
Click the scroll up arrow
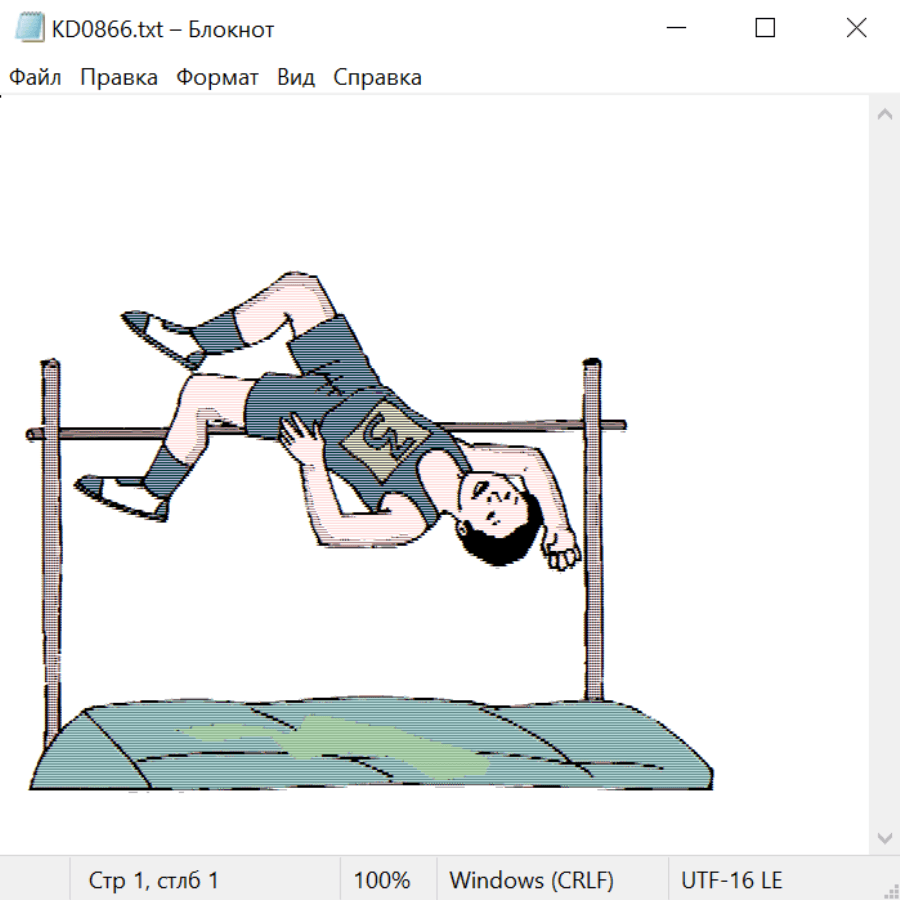[885, 114]
